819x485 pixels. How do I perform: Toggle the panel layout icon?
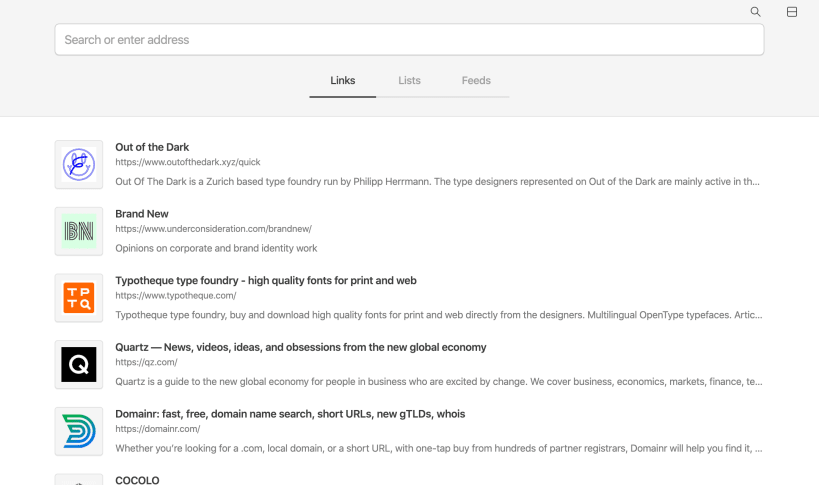pyautogui.click(x=792, y=12)
